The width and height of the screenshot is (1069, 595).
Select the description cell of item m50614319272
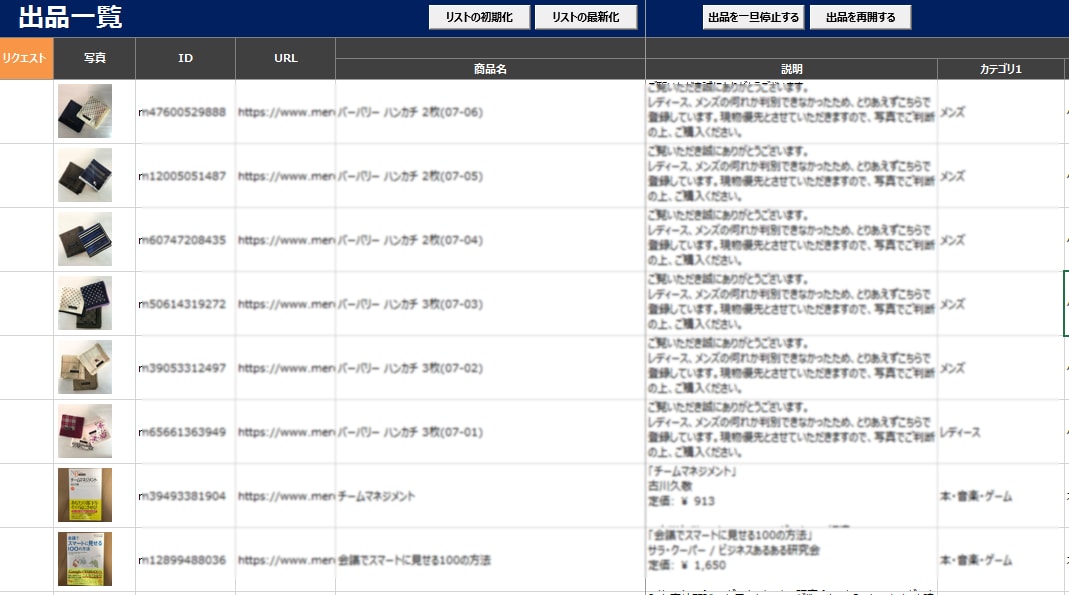coord(792,304)
